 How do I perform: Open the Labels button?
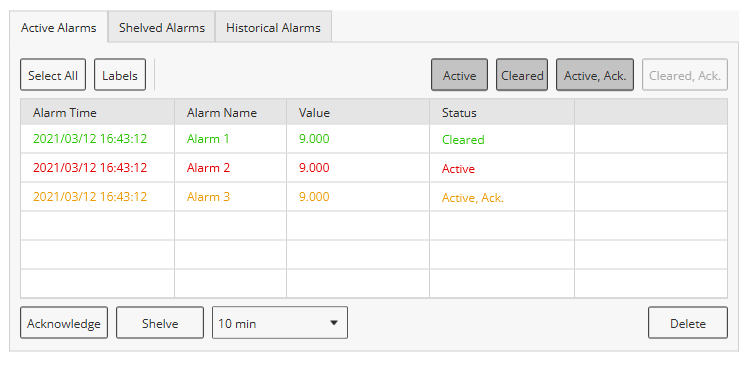point(120,75)
